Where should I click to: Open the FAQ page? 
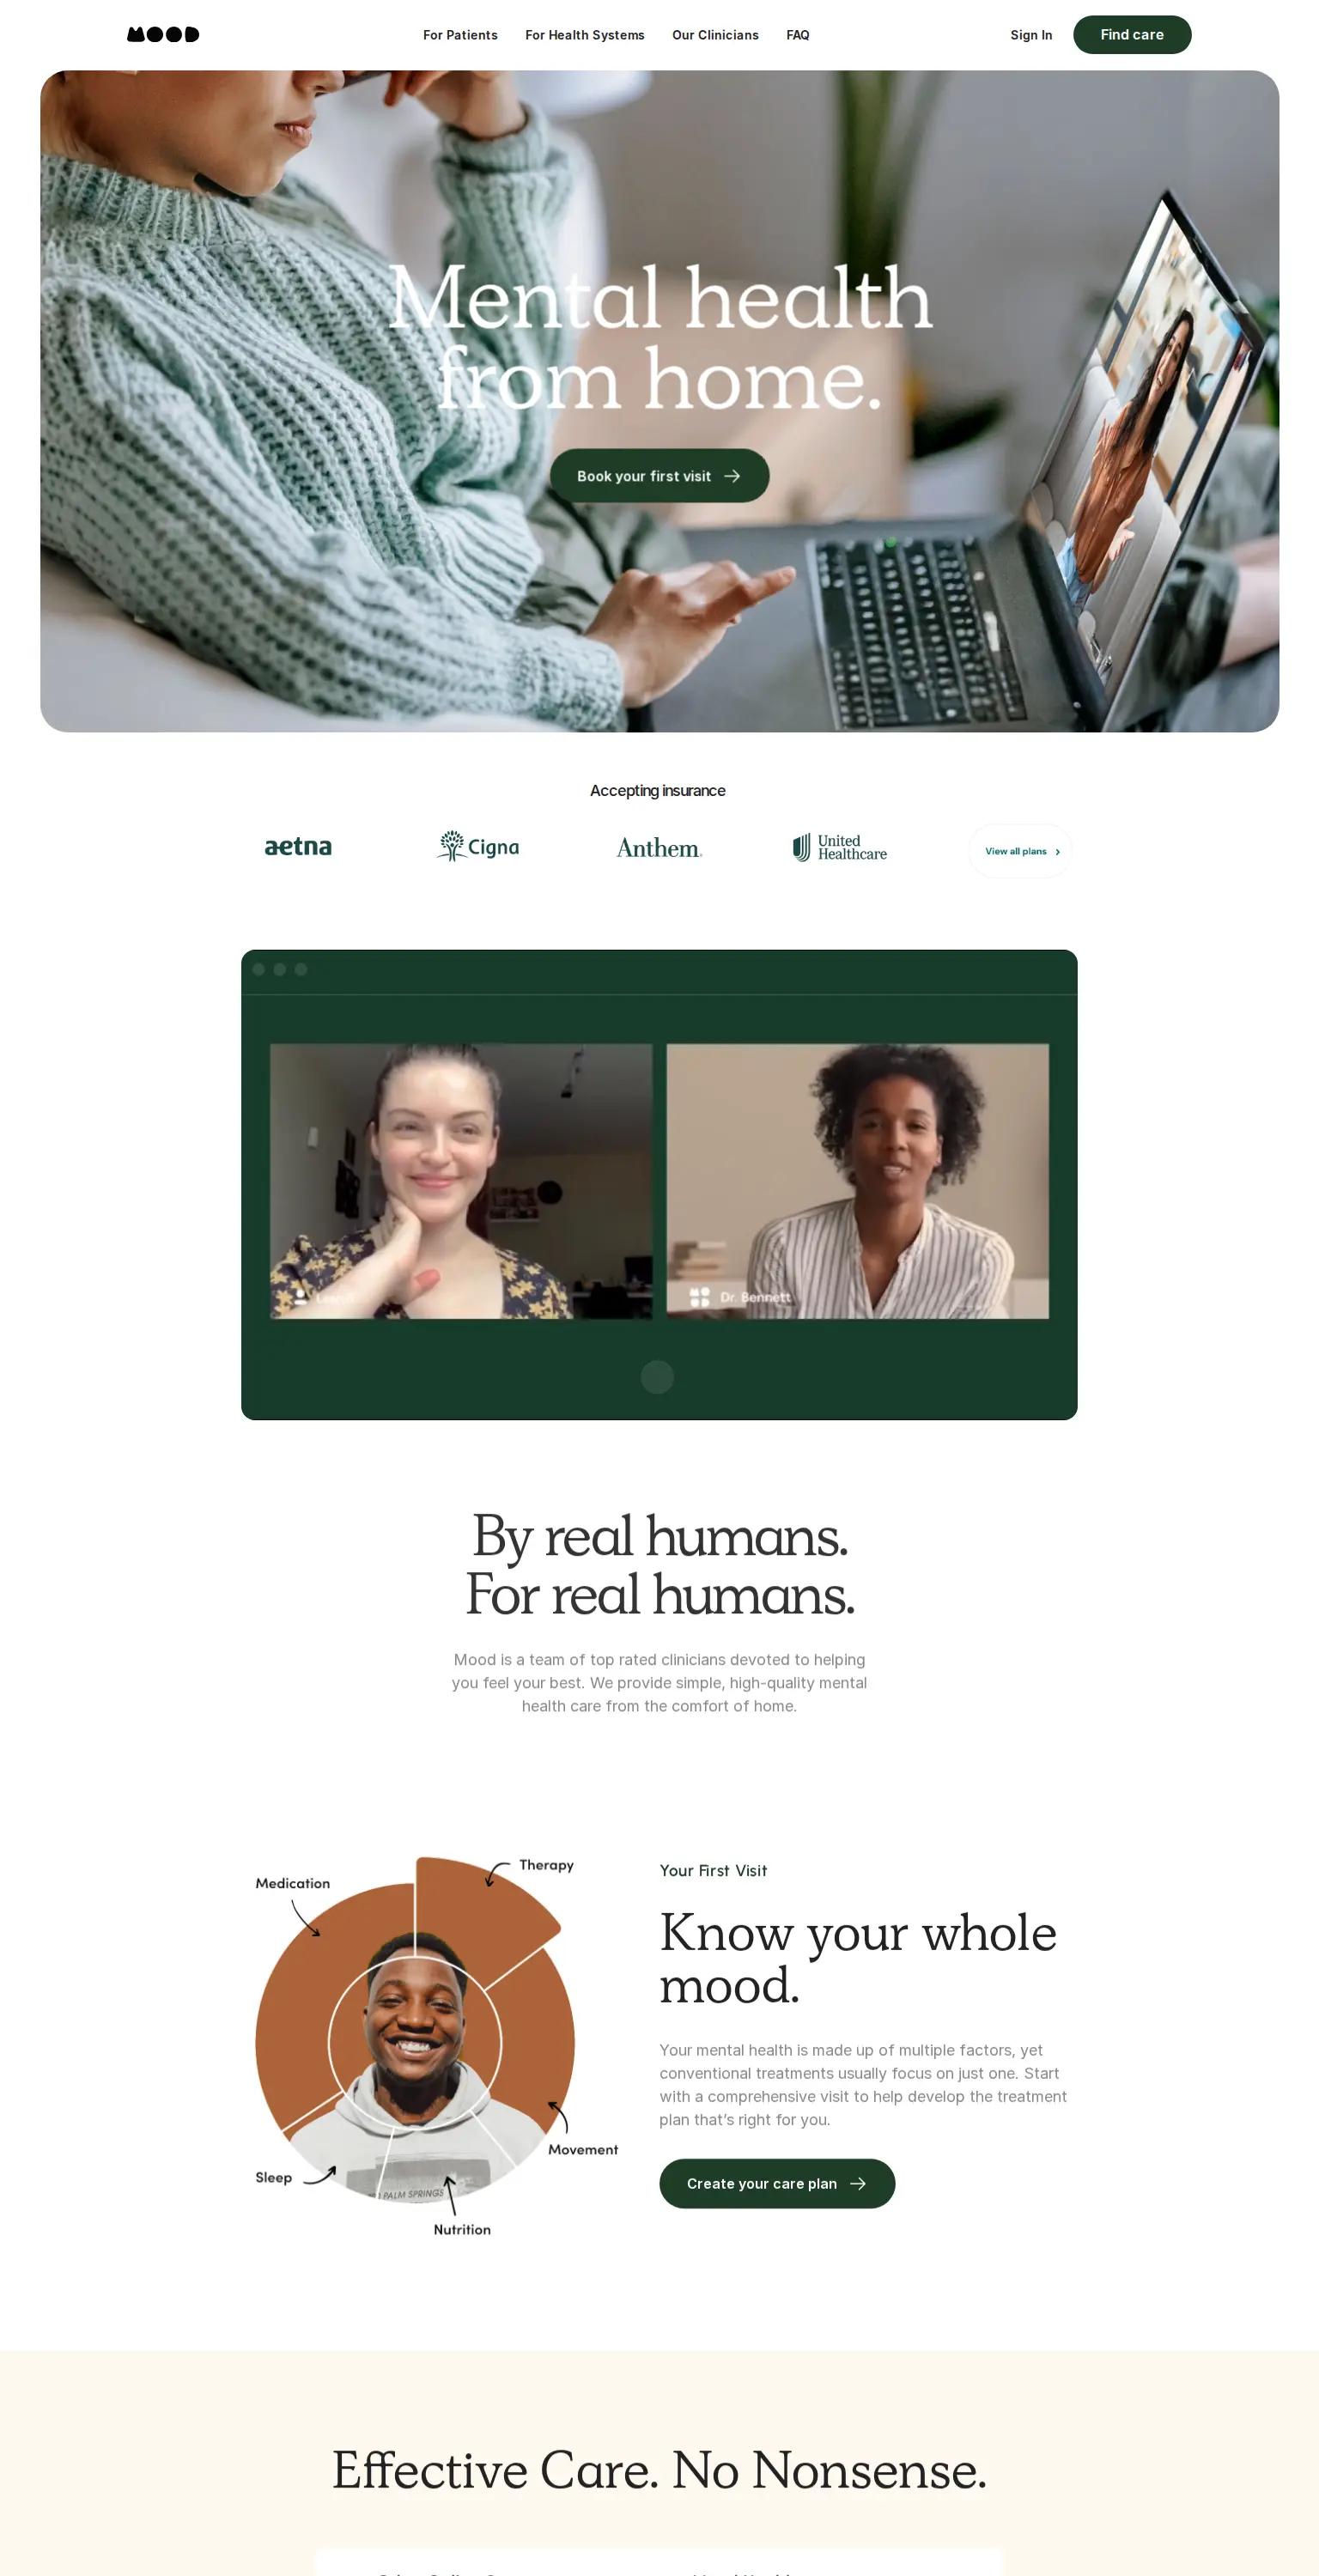[798, 35]
